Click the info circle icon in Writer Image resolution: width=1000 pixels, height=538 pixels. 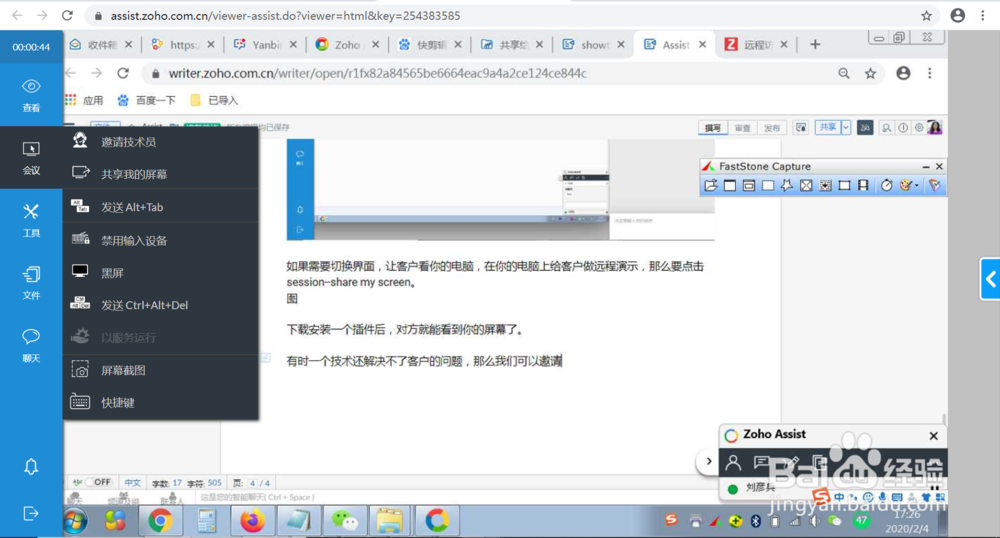tap(903, 127)
